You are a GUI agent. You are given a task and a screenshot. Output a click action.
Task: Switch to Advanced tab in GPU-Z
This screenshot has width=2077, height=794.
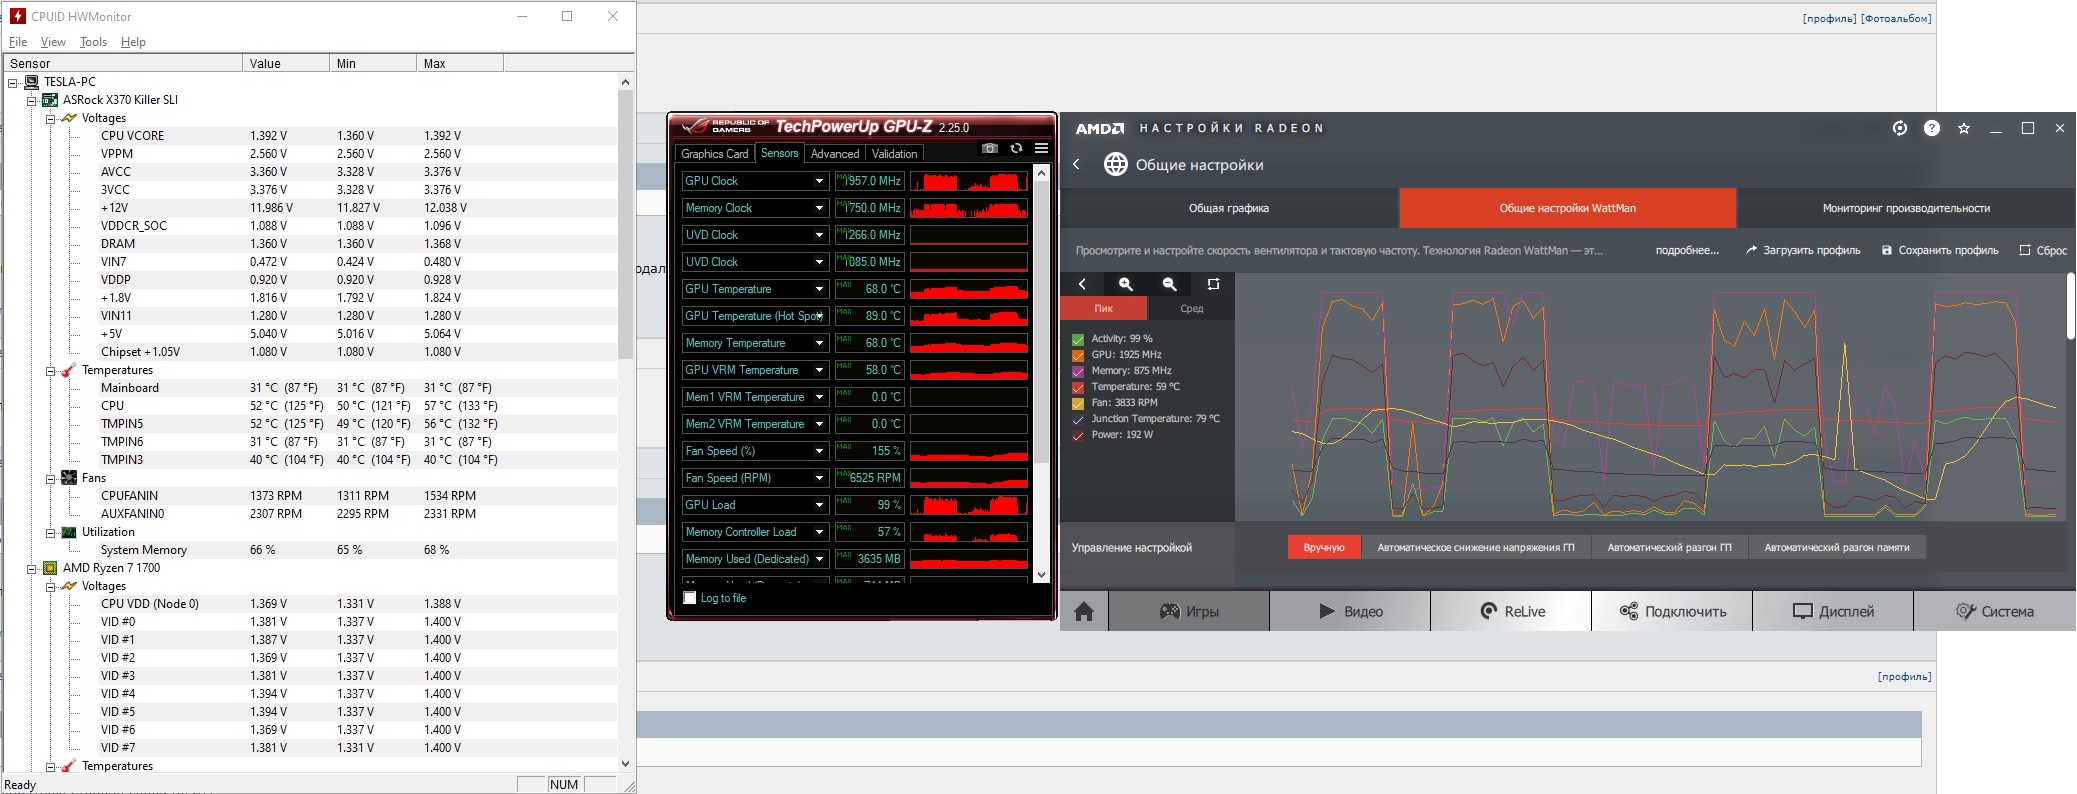835,153
